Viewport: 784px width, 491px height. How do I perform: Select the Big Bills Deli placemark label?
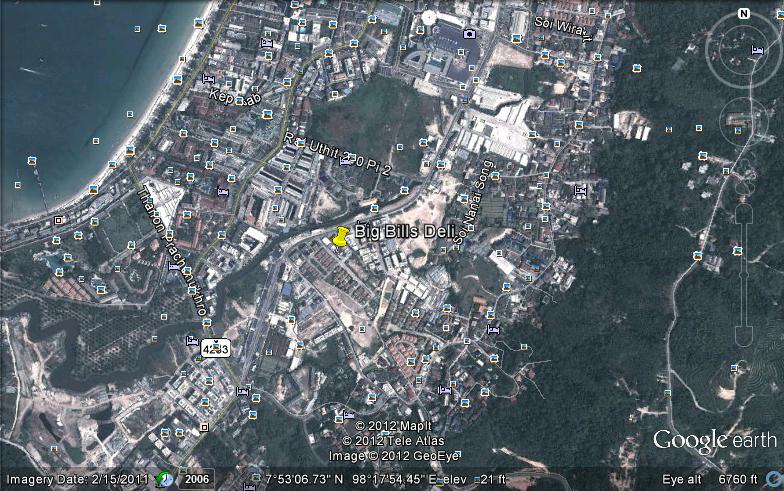[398, 231]
